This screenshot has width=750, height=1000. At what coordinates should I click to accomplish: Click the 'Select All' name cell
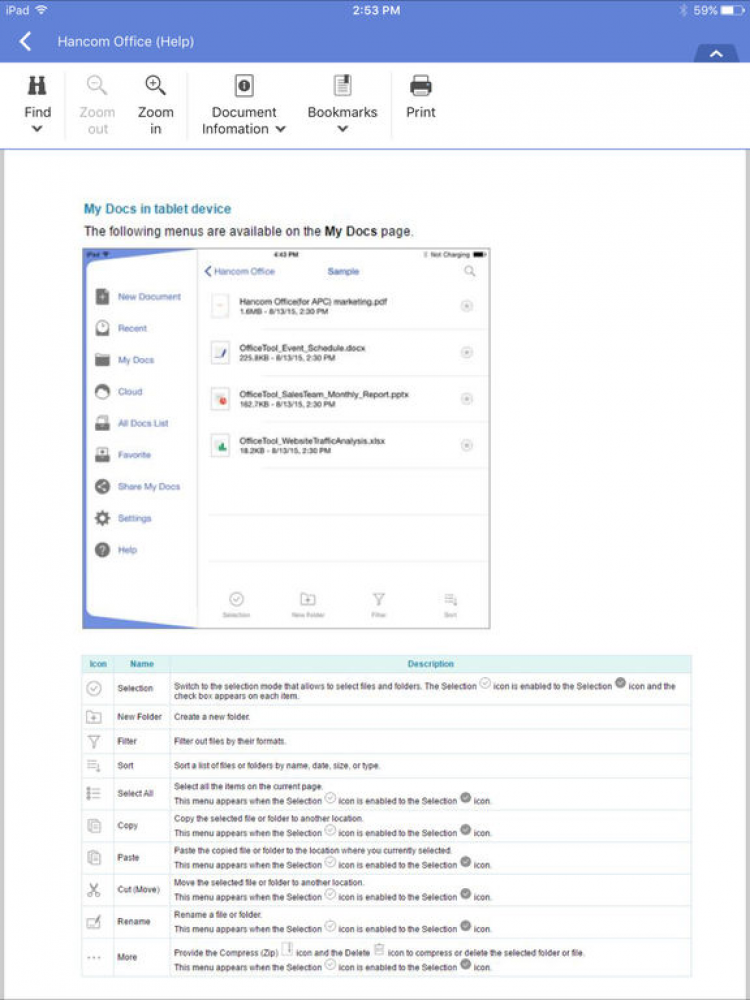click(142, 794)
